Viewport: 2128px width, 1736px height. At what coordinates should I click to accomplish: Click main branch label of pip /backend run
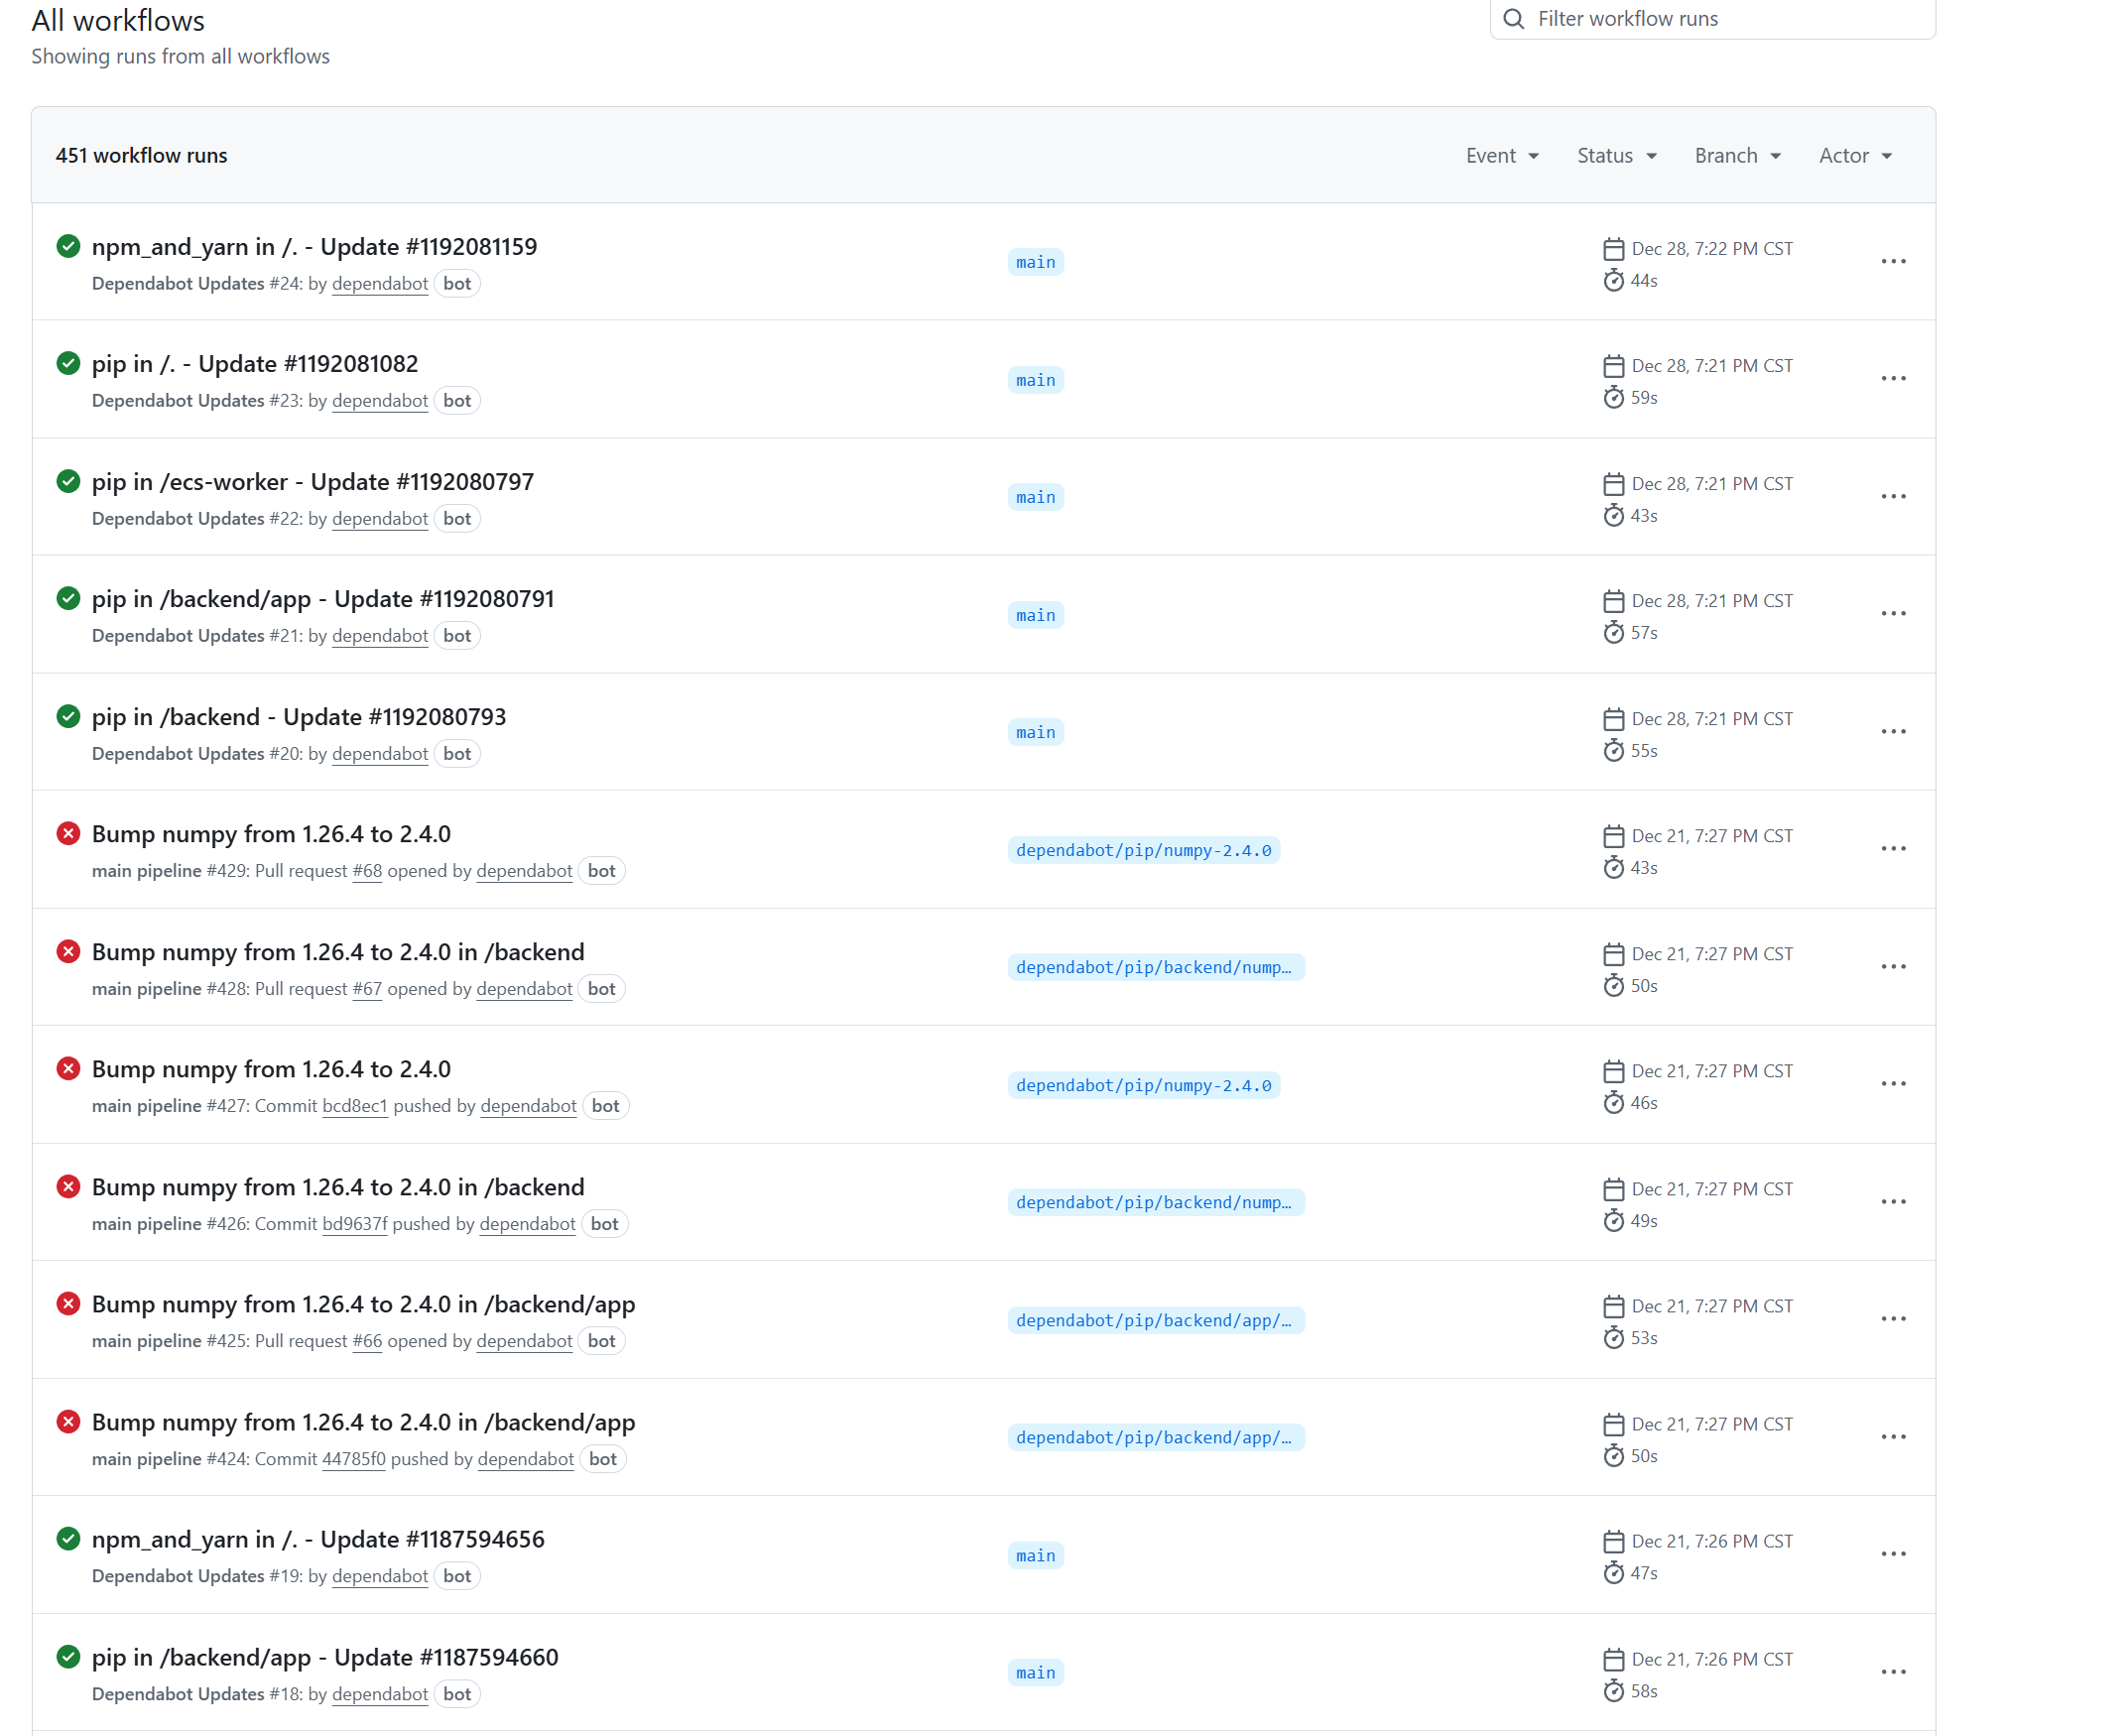tap(1035, 733)
